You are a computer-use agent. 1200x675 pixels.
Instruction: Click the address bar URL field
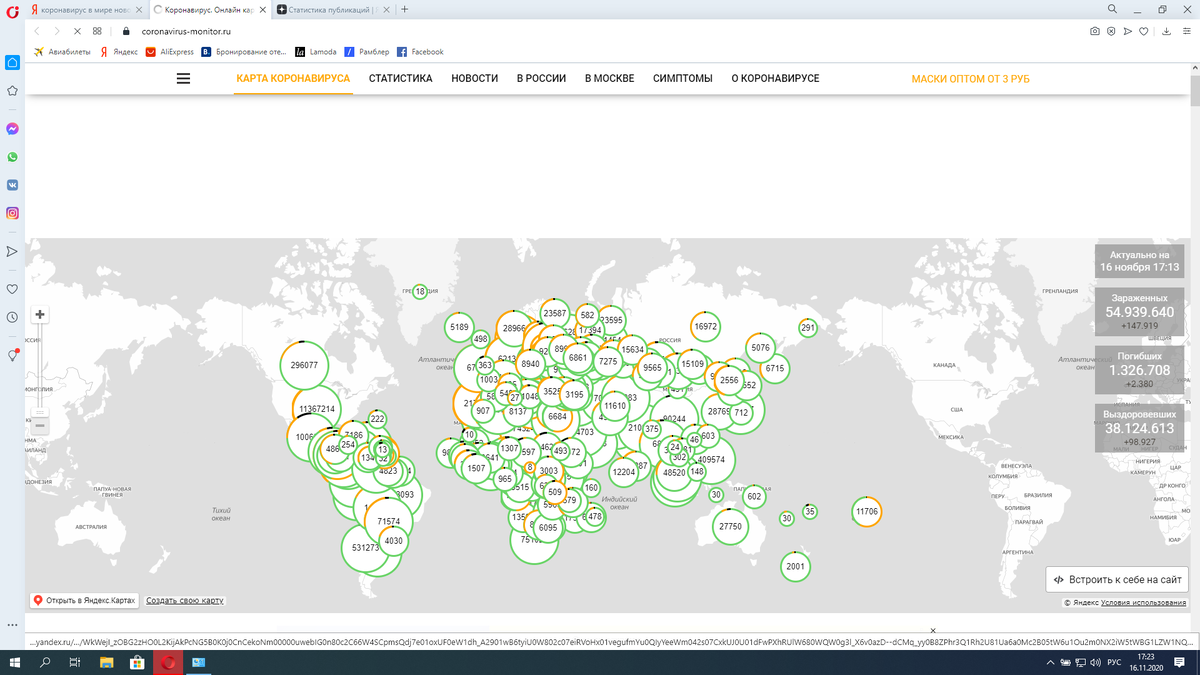coord(600,31)
